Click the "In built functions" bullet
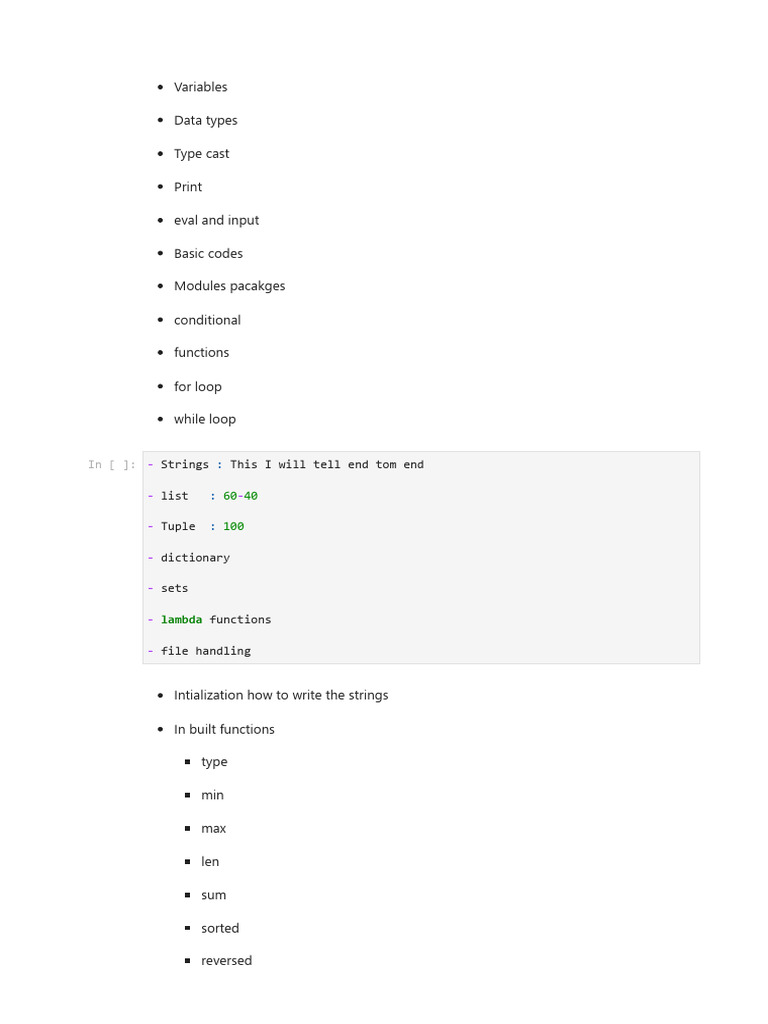The image size is (768, 1024). [x=224, y=729]
